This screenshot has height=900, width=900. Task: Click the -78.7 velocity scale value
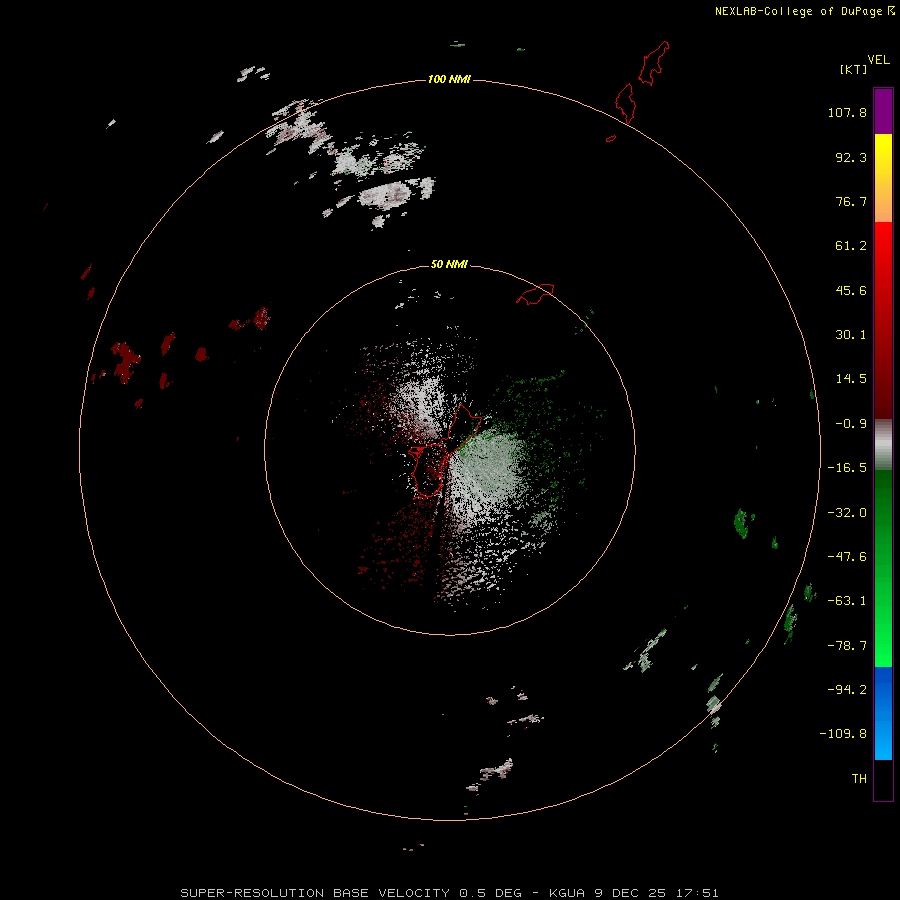pyautogui.click(x=847, y=646)
